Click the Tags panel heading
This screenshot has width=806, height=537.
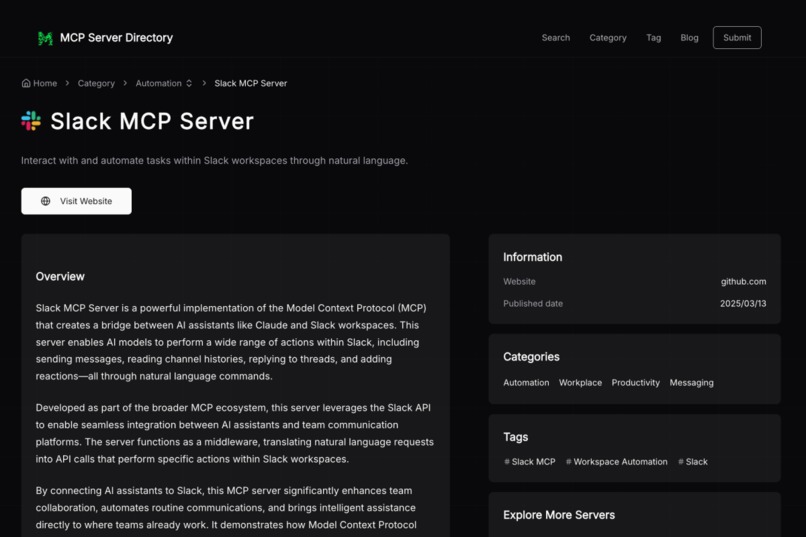516,437
